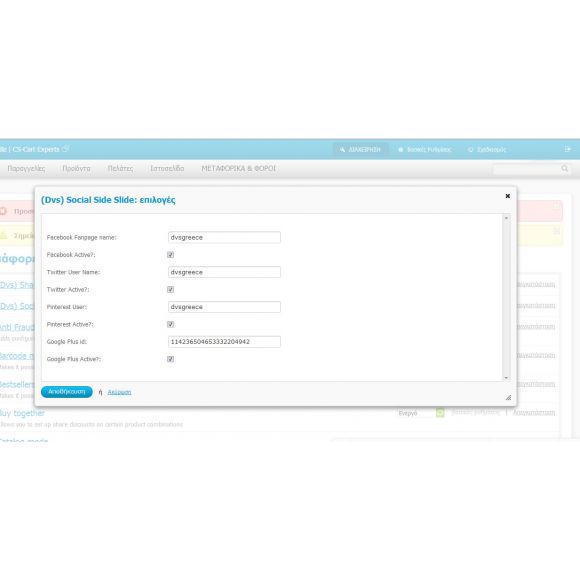Click Βασικές ρυθμίσεις link in Buy together row
580x580 pixels.
click(475, 412)
